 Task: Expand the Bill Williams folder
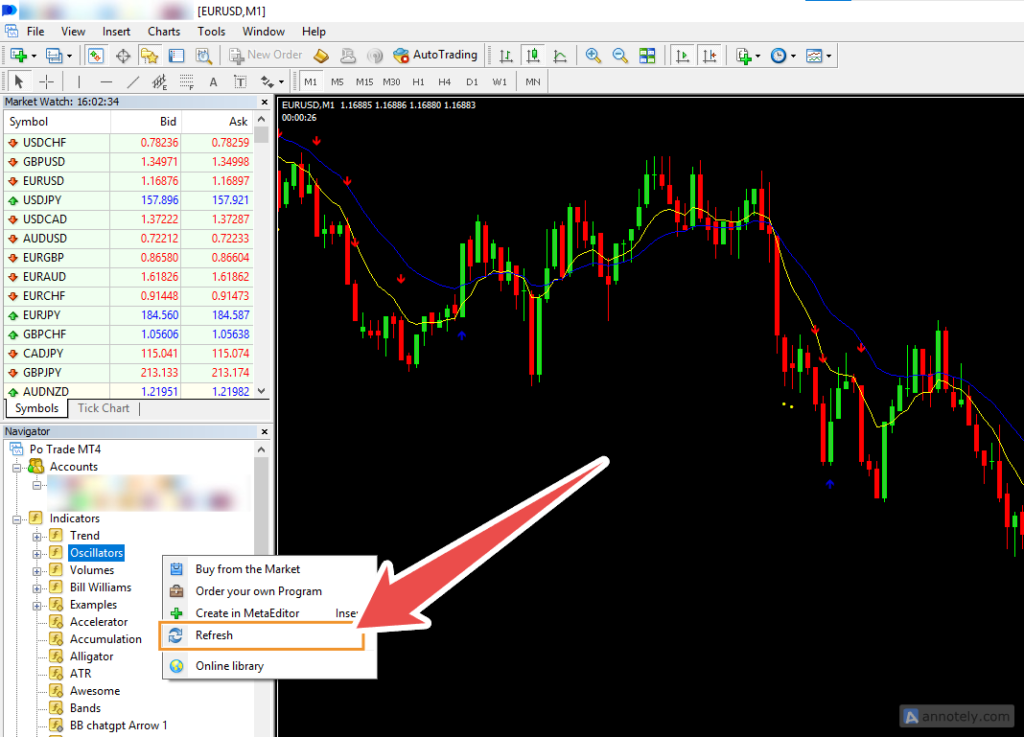pos(37,588)
